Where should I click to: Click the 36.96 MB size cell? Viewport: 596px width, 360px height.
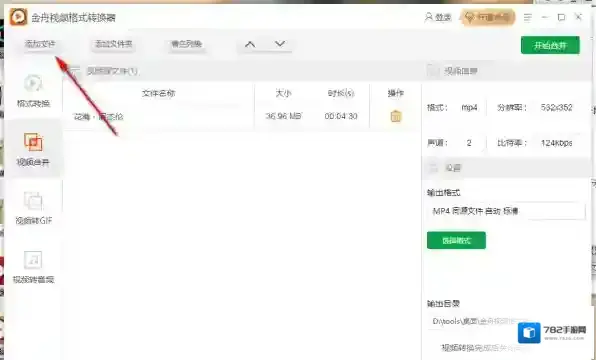click(283, 116)
